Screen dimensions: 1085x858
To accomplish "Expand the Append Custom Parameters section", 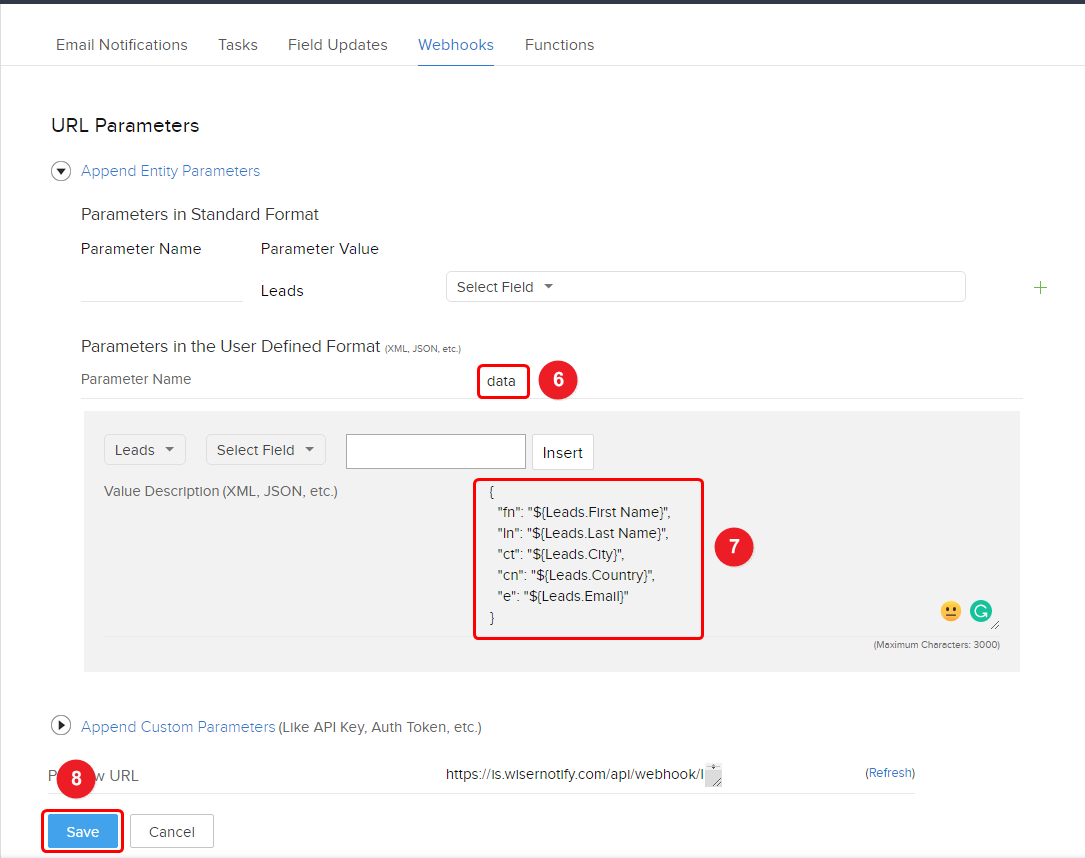I will pyautogui.click(x=61, y=726).
